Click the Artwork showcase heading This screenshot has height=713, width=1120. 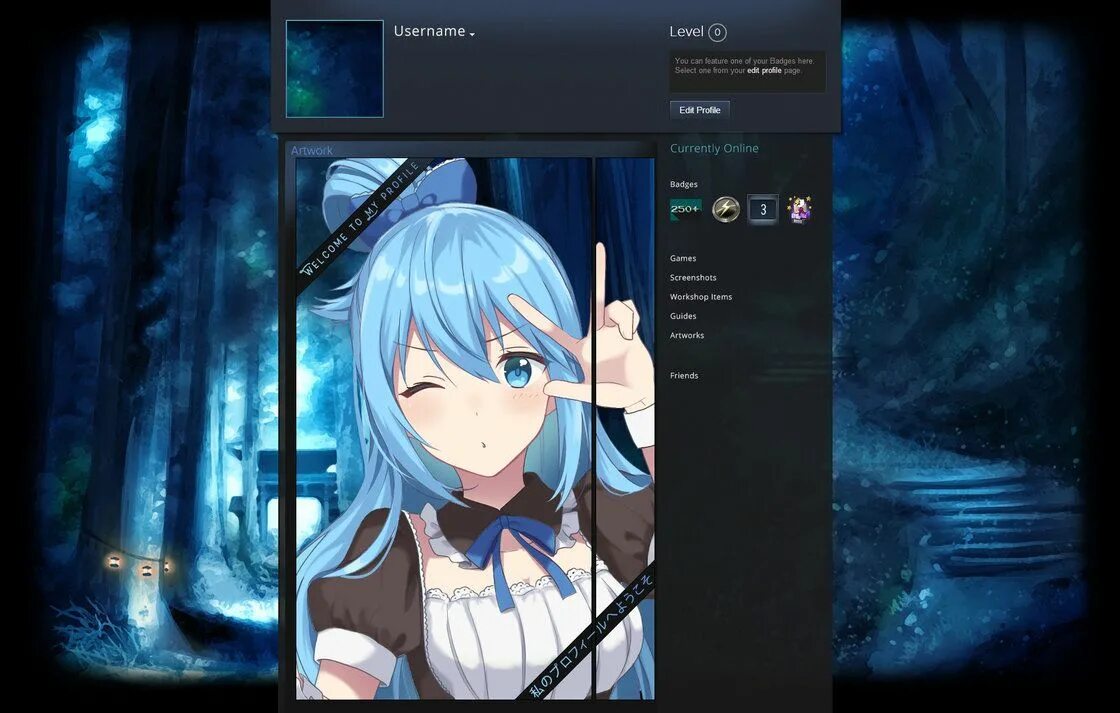pos(311,150)
